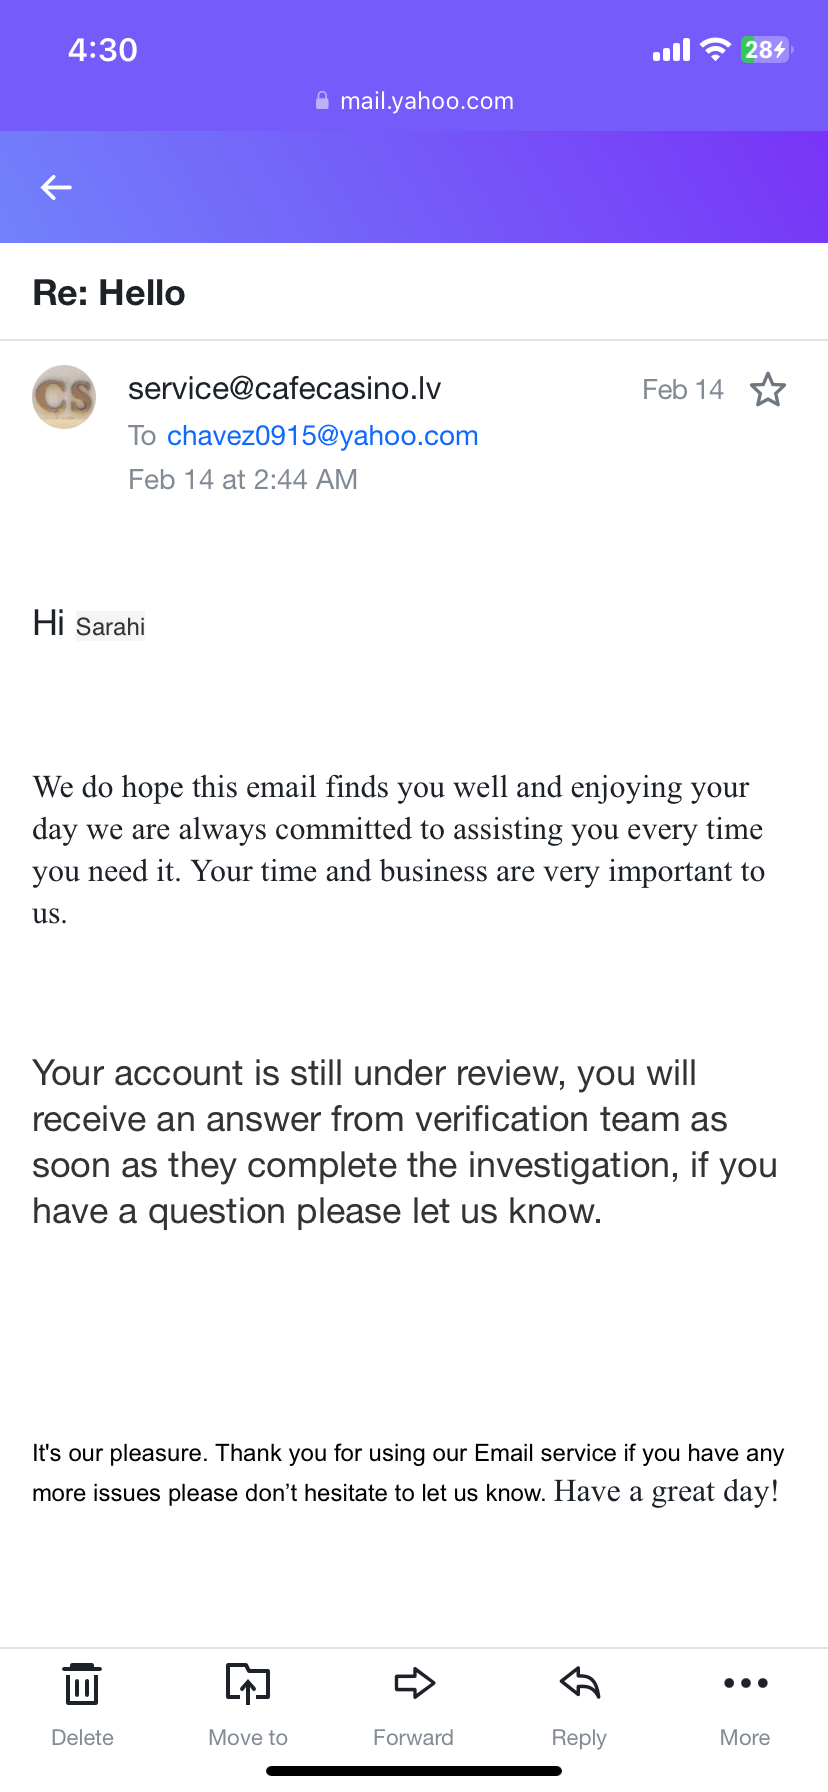Tap the trash Delete icon
828x1792 pixels.
click(82, 1684)
